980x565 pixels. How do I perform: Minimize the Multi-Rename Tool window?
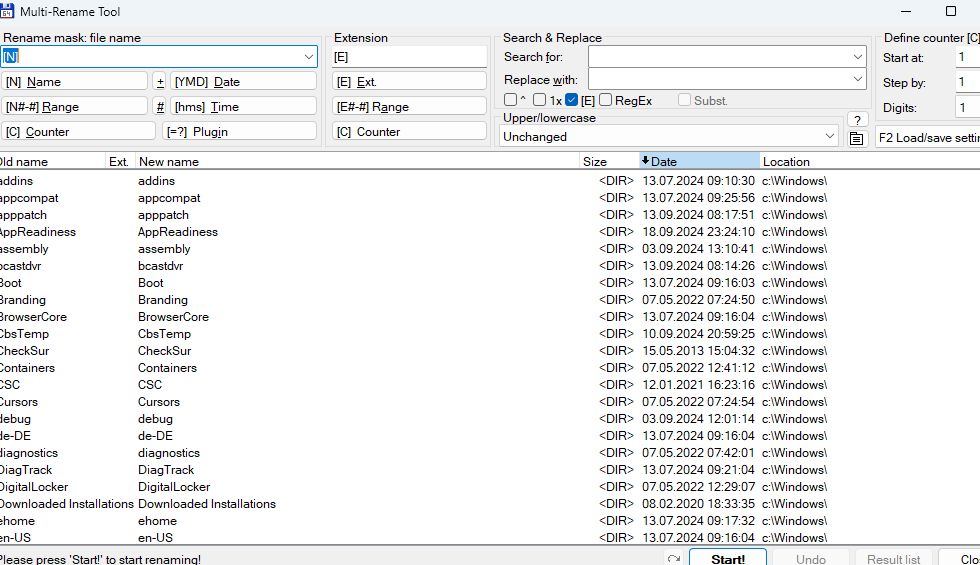(x=906, y=11)
